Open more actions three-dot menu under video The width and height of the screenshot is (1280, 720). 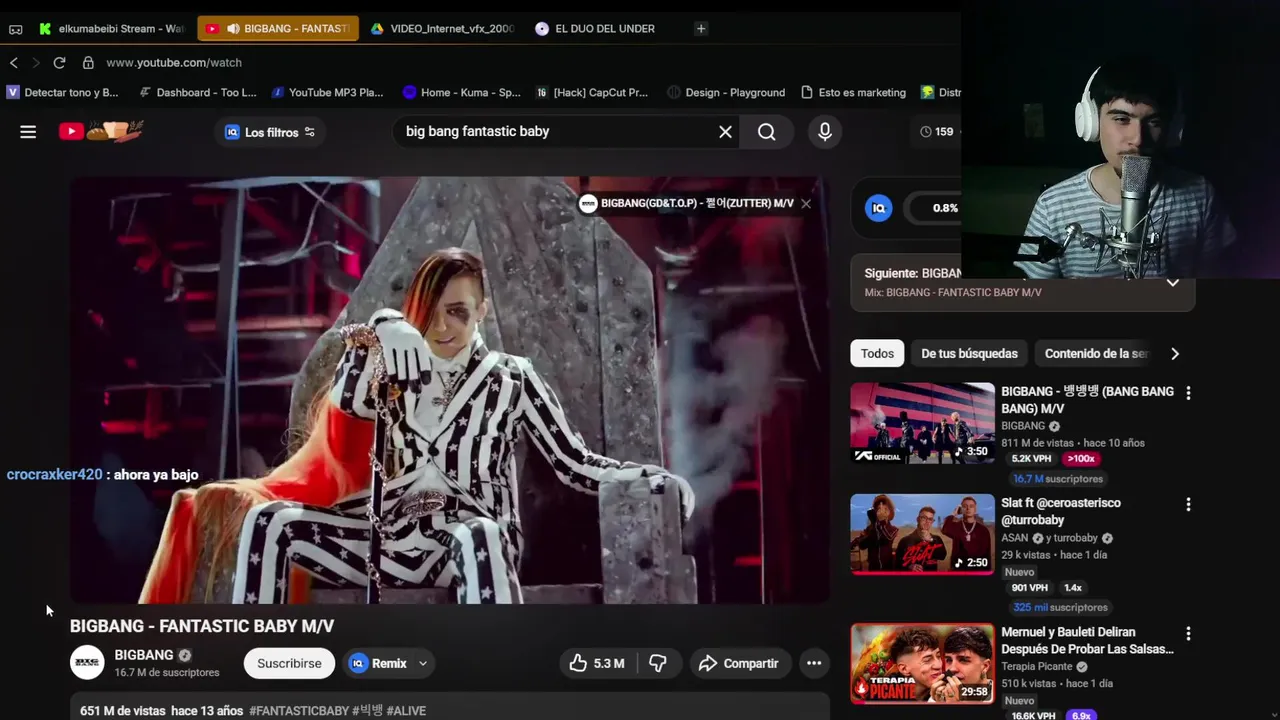[814, 663]
